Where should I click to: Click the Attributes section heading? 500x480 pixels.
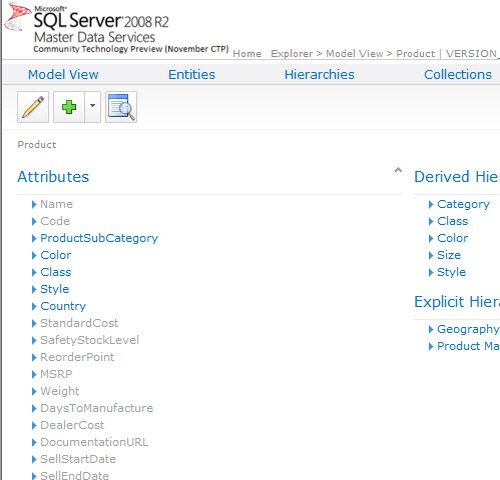(53, 177)
